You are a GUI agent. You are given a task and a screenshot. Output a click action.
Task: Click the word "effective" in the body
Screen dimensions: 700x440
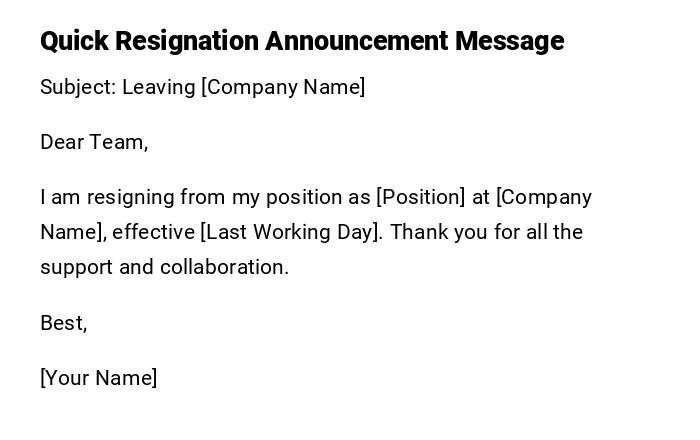[x=153, y=233]
